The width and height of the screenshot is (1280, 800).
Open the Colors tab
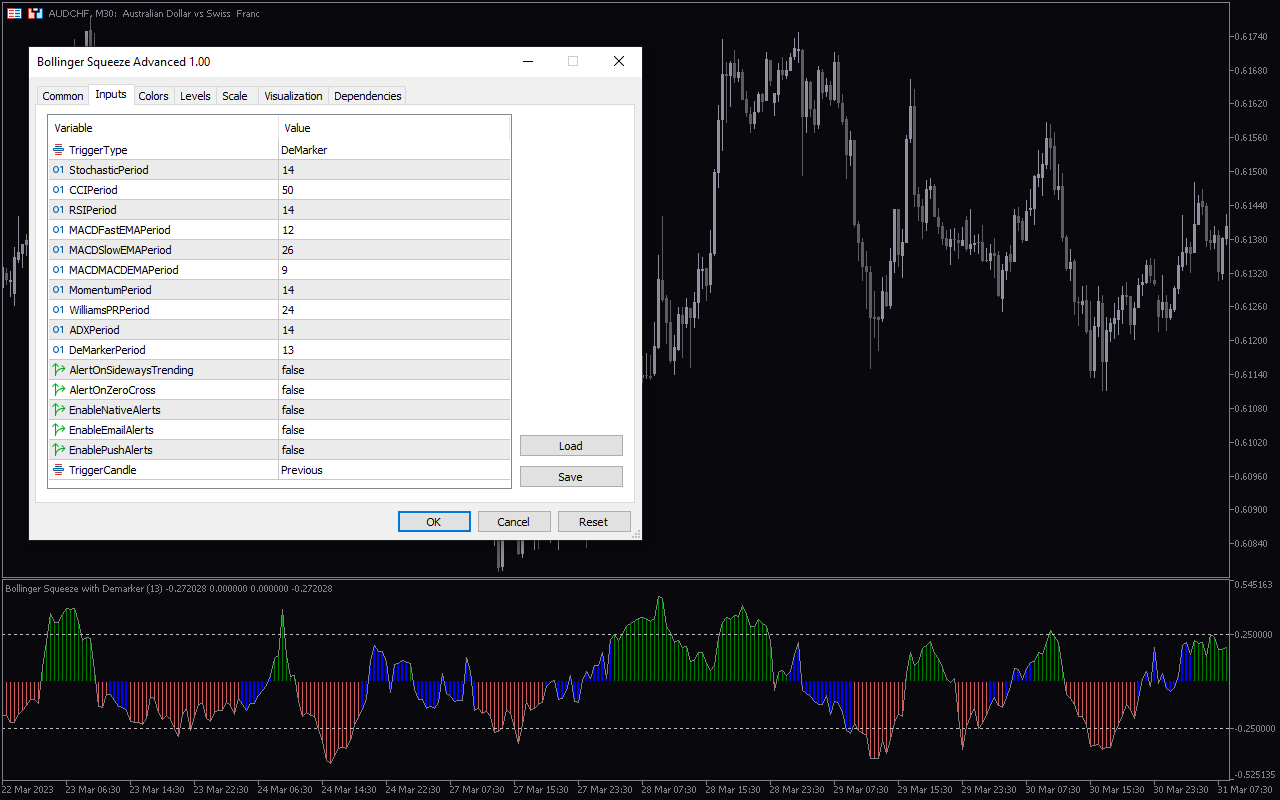(153, 96)
